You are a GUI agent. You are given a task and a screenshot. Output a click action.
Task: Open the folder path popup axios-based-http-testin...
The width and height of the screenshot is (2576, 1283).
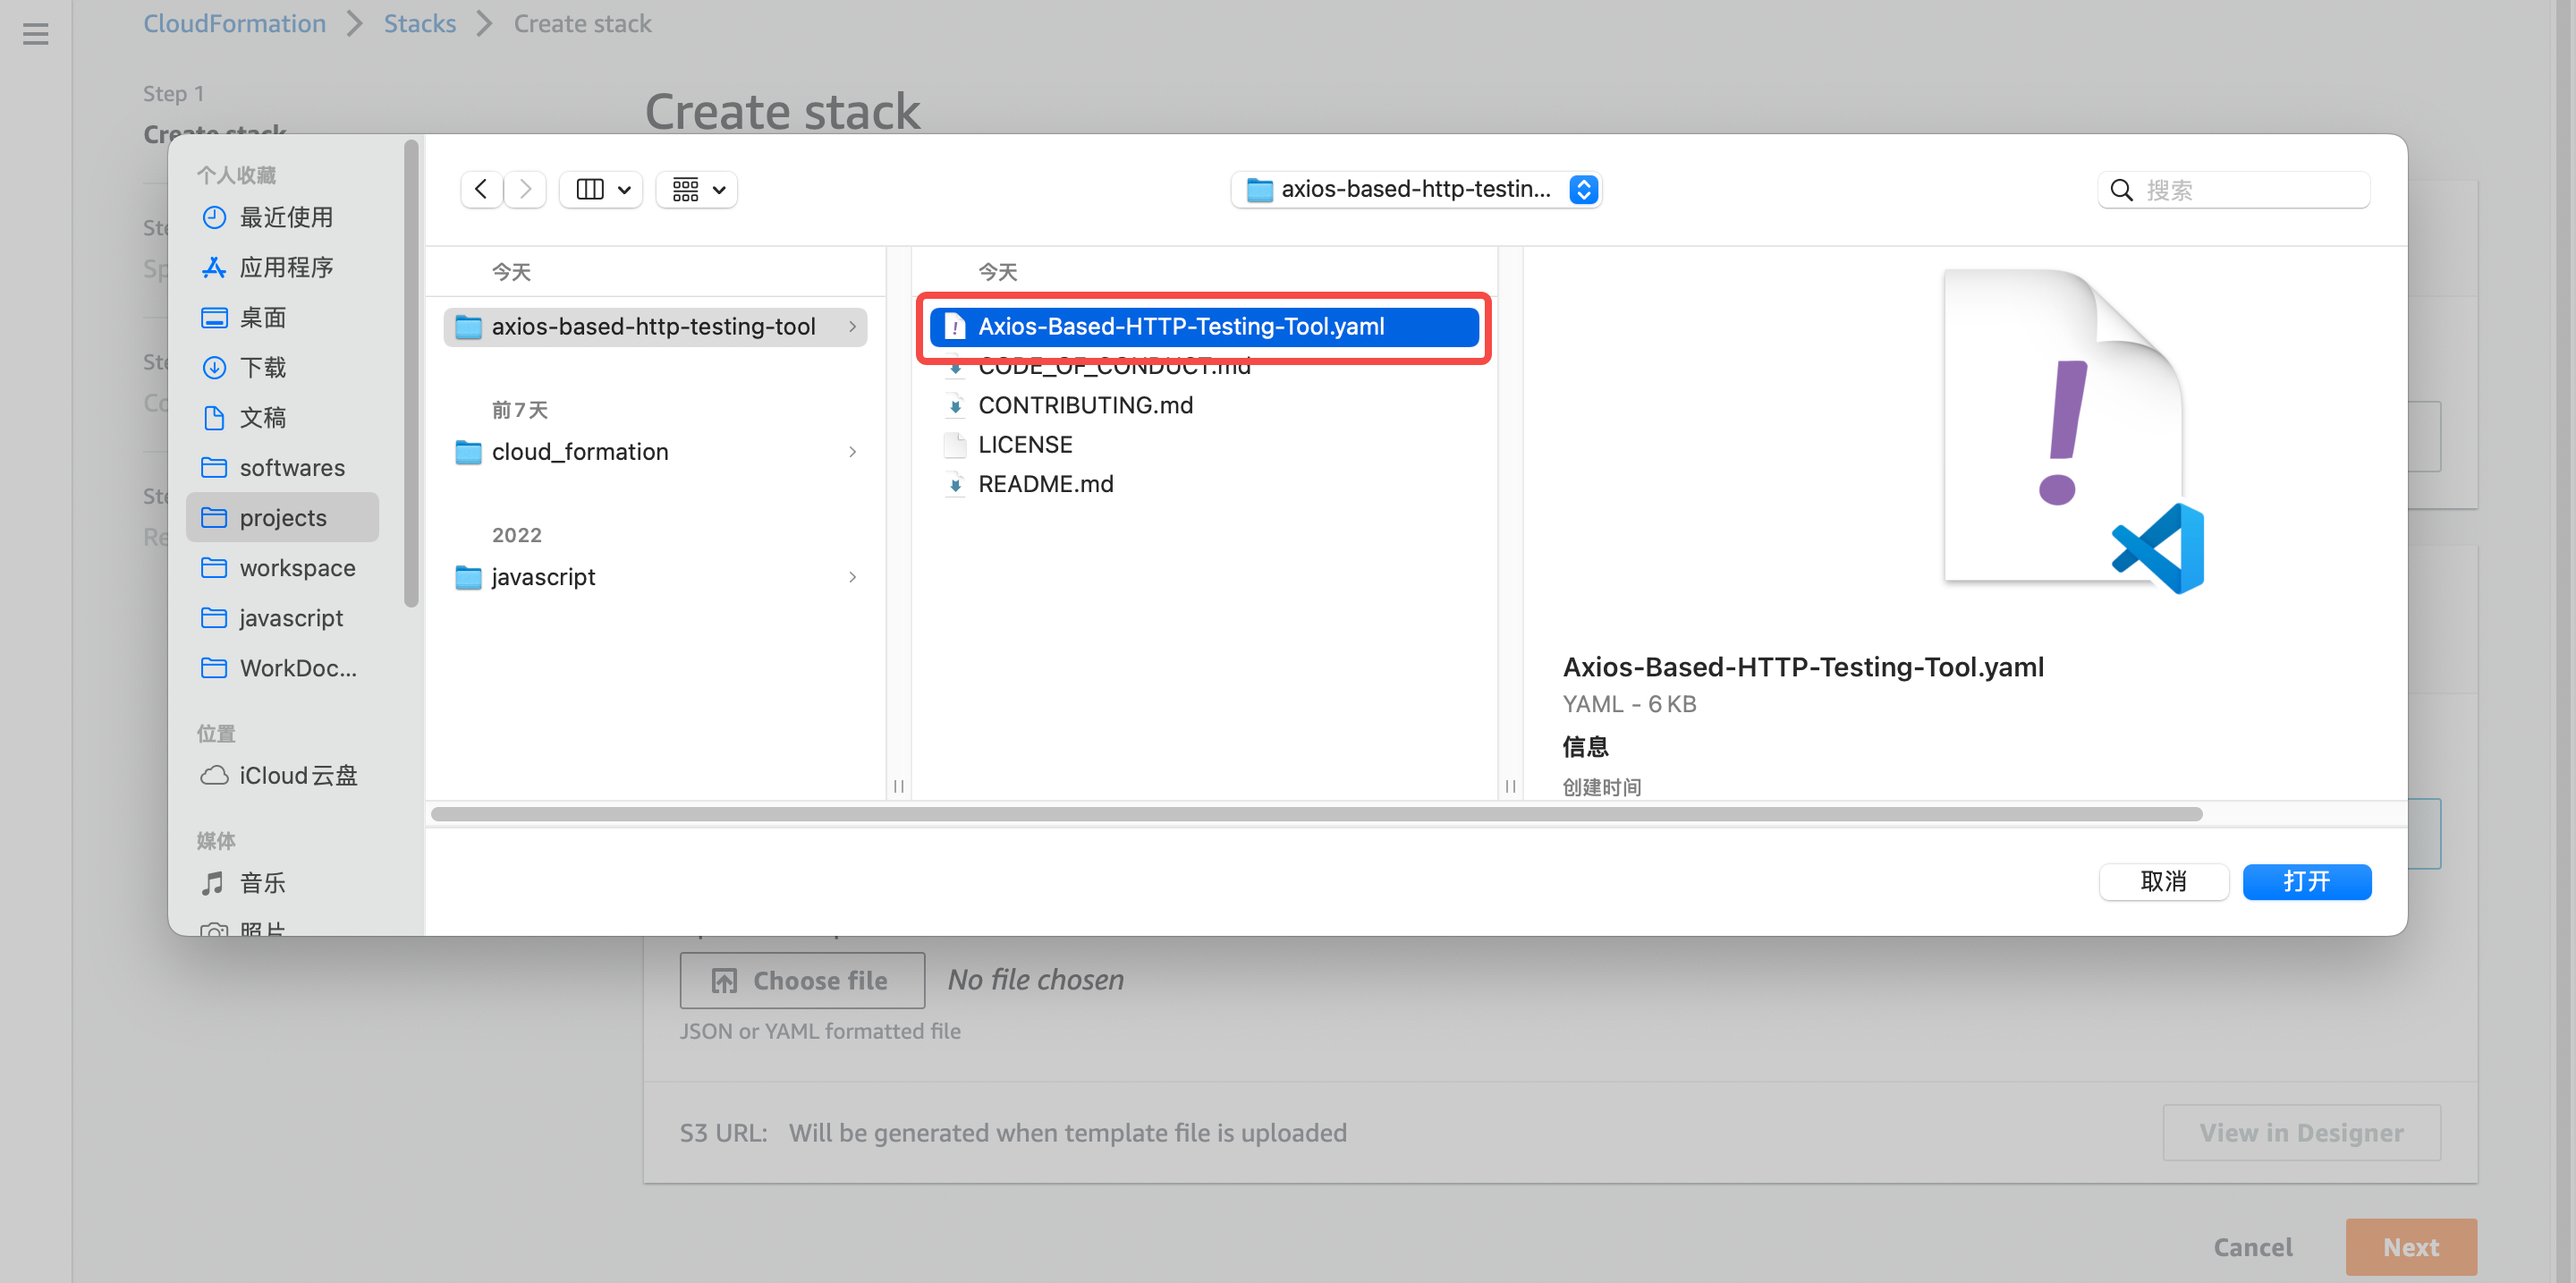pyautogui.click(x=1416, y=189)
